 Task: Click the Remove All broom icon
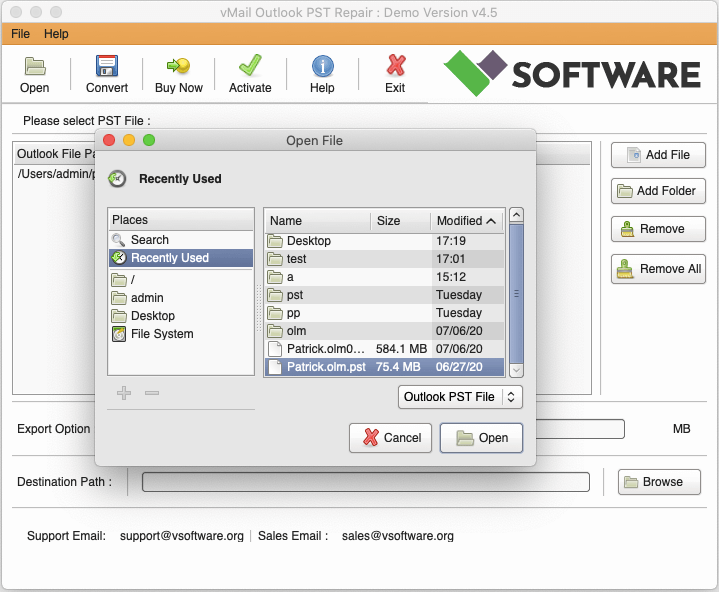pyautogui.click(x=625, y=269)
